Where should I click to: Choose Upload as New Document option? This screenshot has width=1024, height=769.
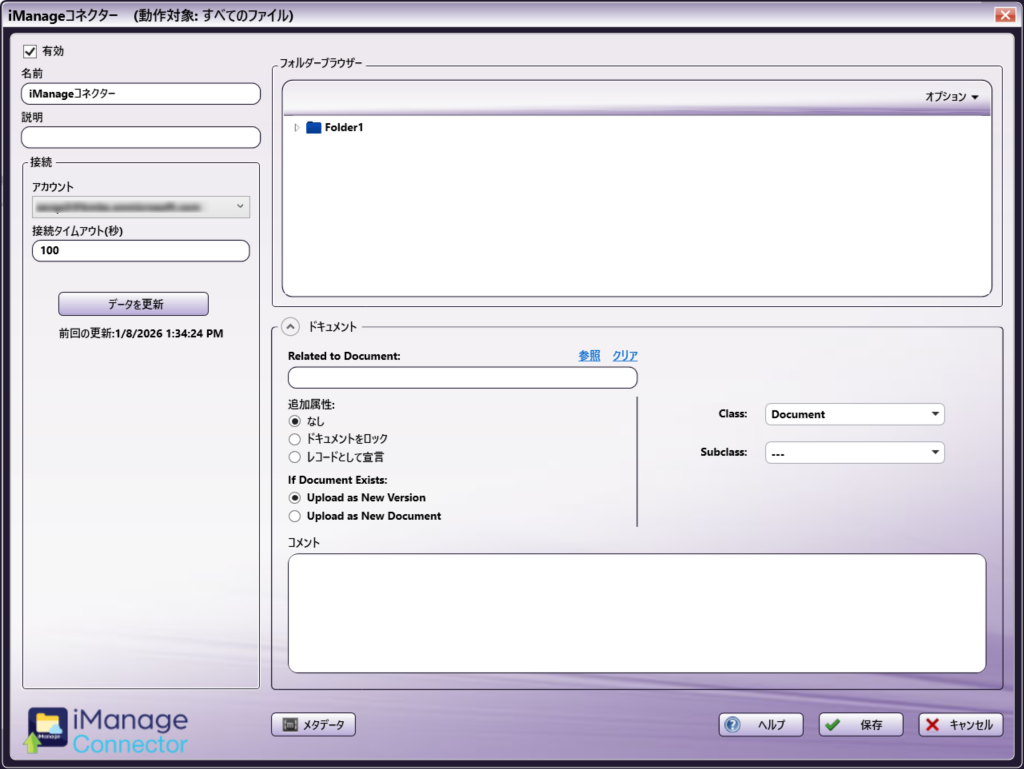tap(294, 516)
